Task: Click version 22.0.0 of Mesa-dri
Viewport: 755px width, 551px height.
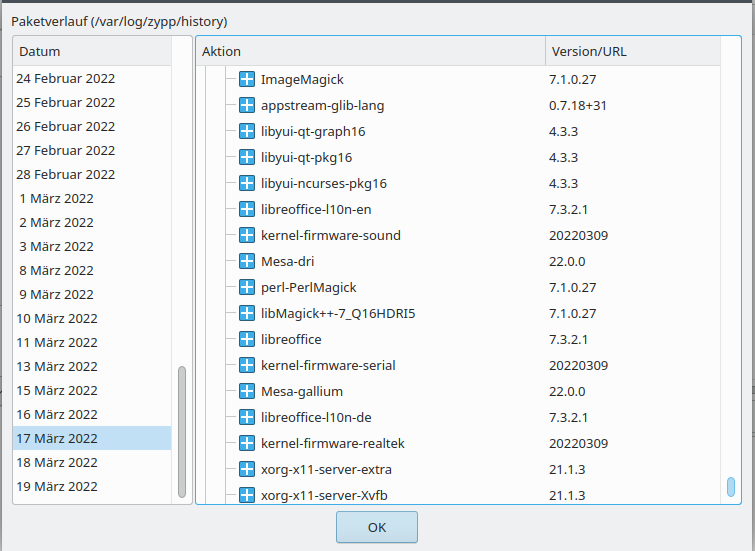Action: click(567, 262)
